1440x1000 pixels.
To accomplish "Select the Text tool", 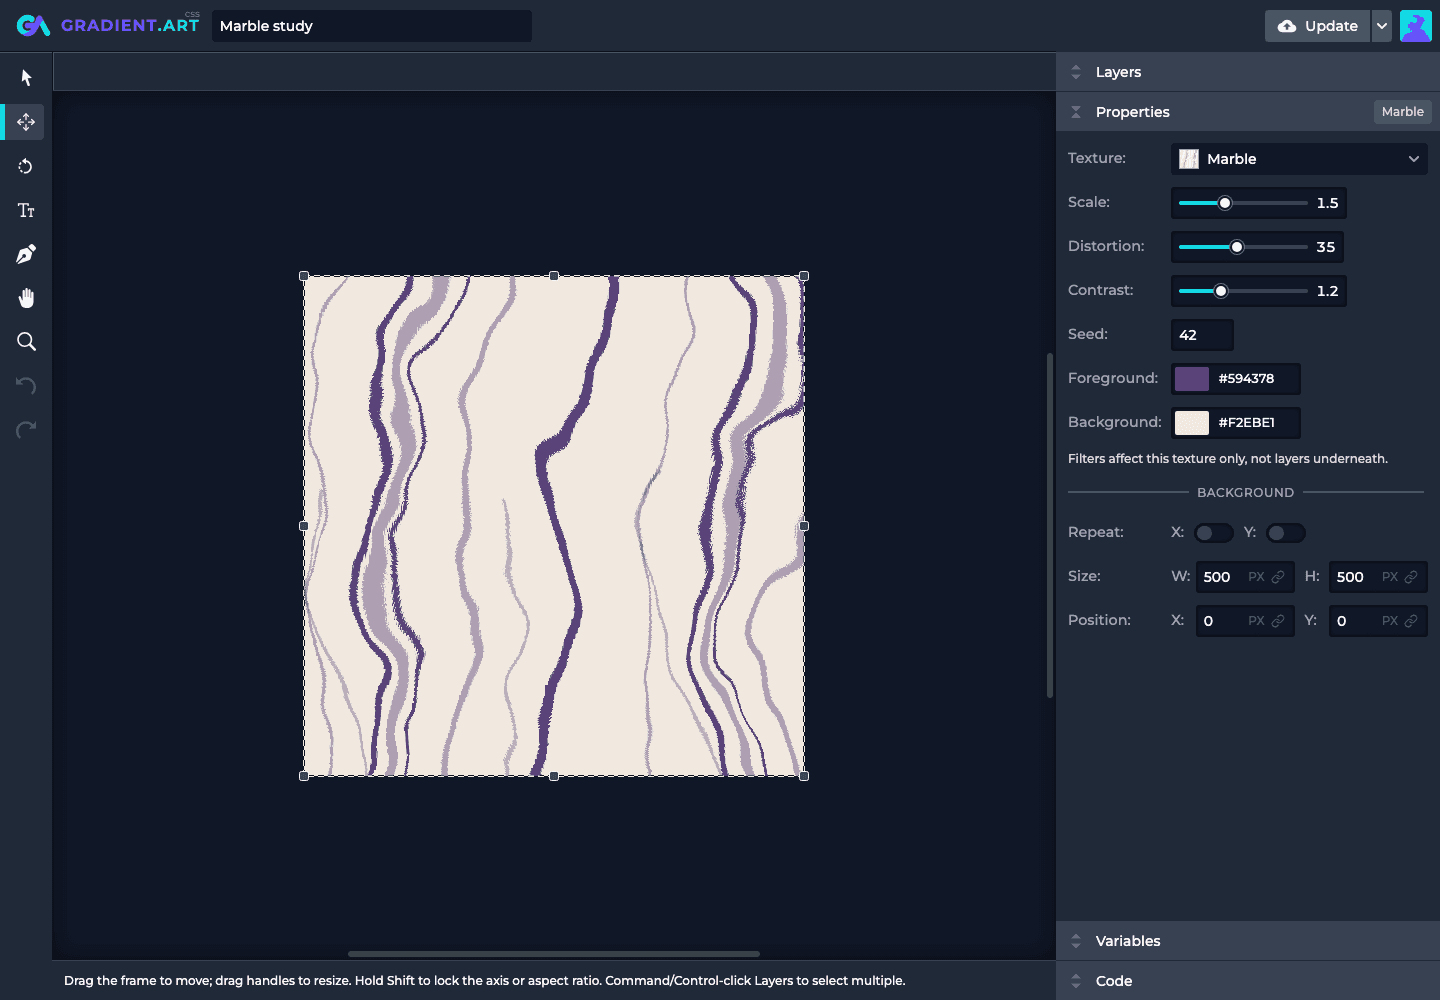I will pos(26,210).
